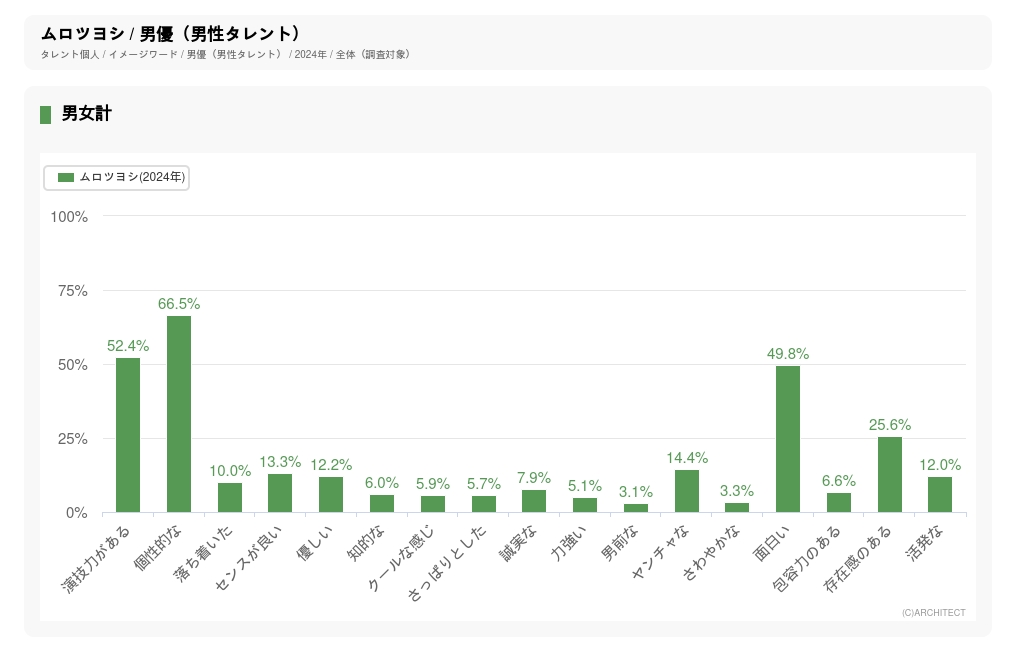This screenshot has width=1024, height=653.
Task: Click the 面白い bar at 49.8%
Action: pos(788,439)
